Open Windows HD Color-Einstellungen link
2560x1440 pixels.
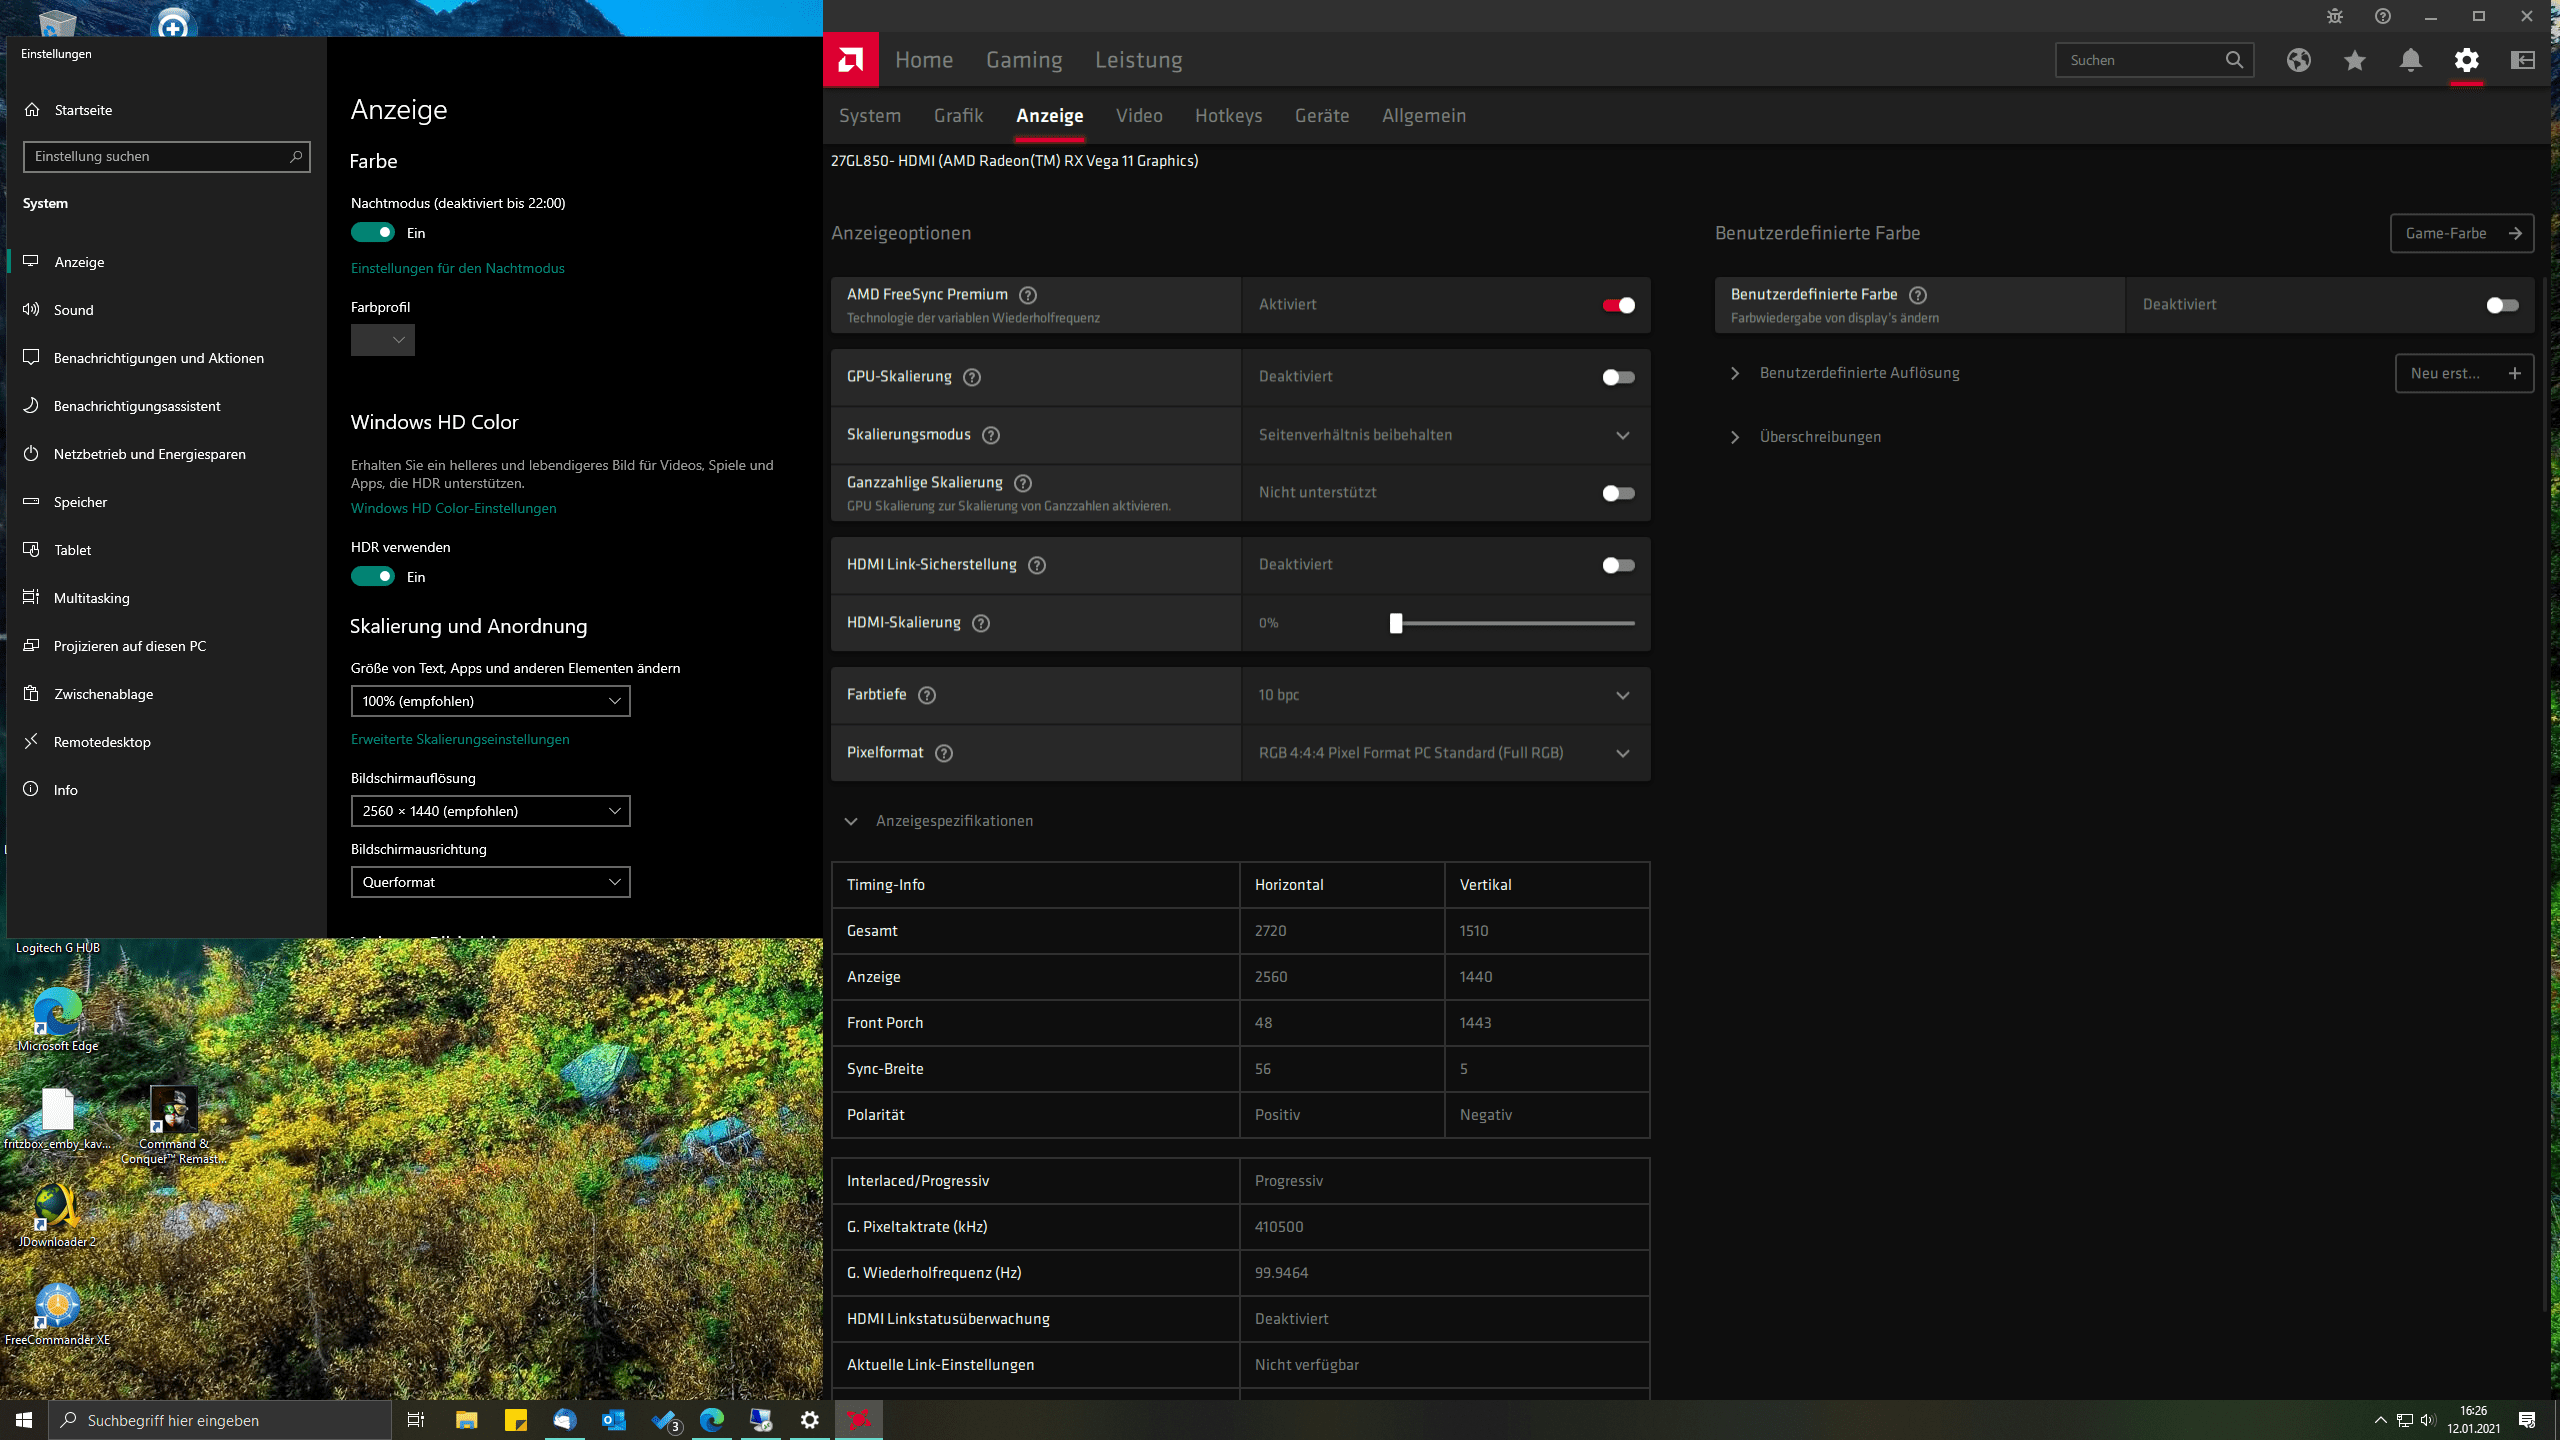(x=454, y=508)
